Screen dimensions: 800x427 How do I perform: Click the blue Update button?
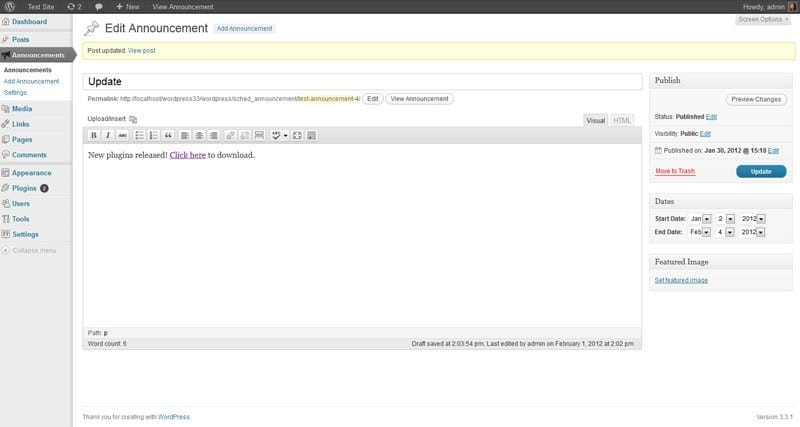click(x=761, y=171)
